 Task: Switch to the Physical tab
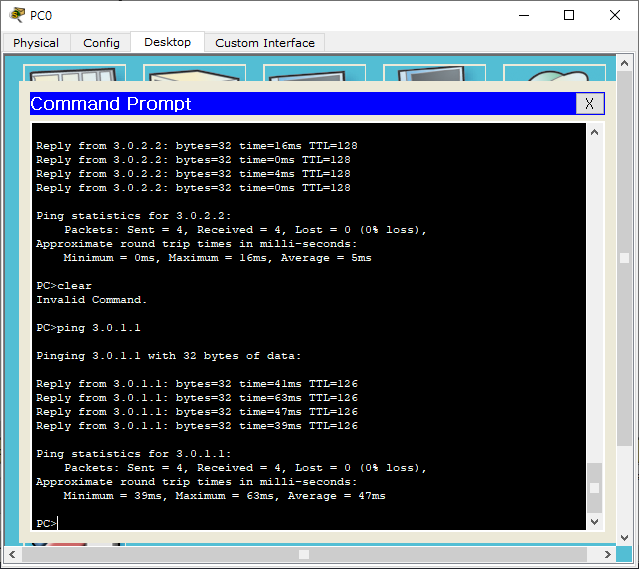(36, 43)
